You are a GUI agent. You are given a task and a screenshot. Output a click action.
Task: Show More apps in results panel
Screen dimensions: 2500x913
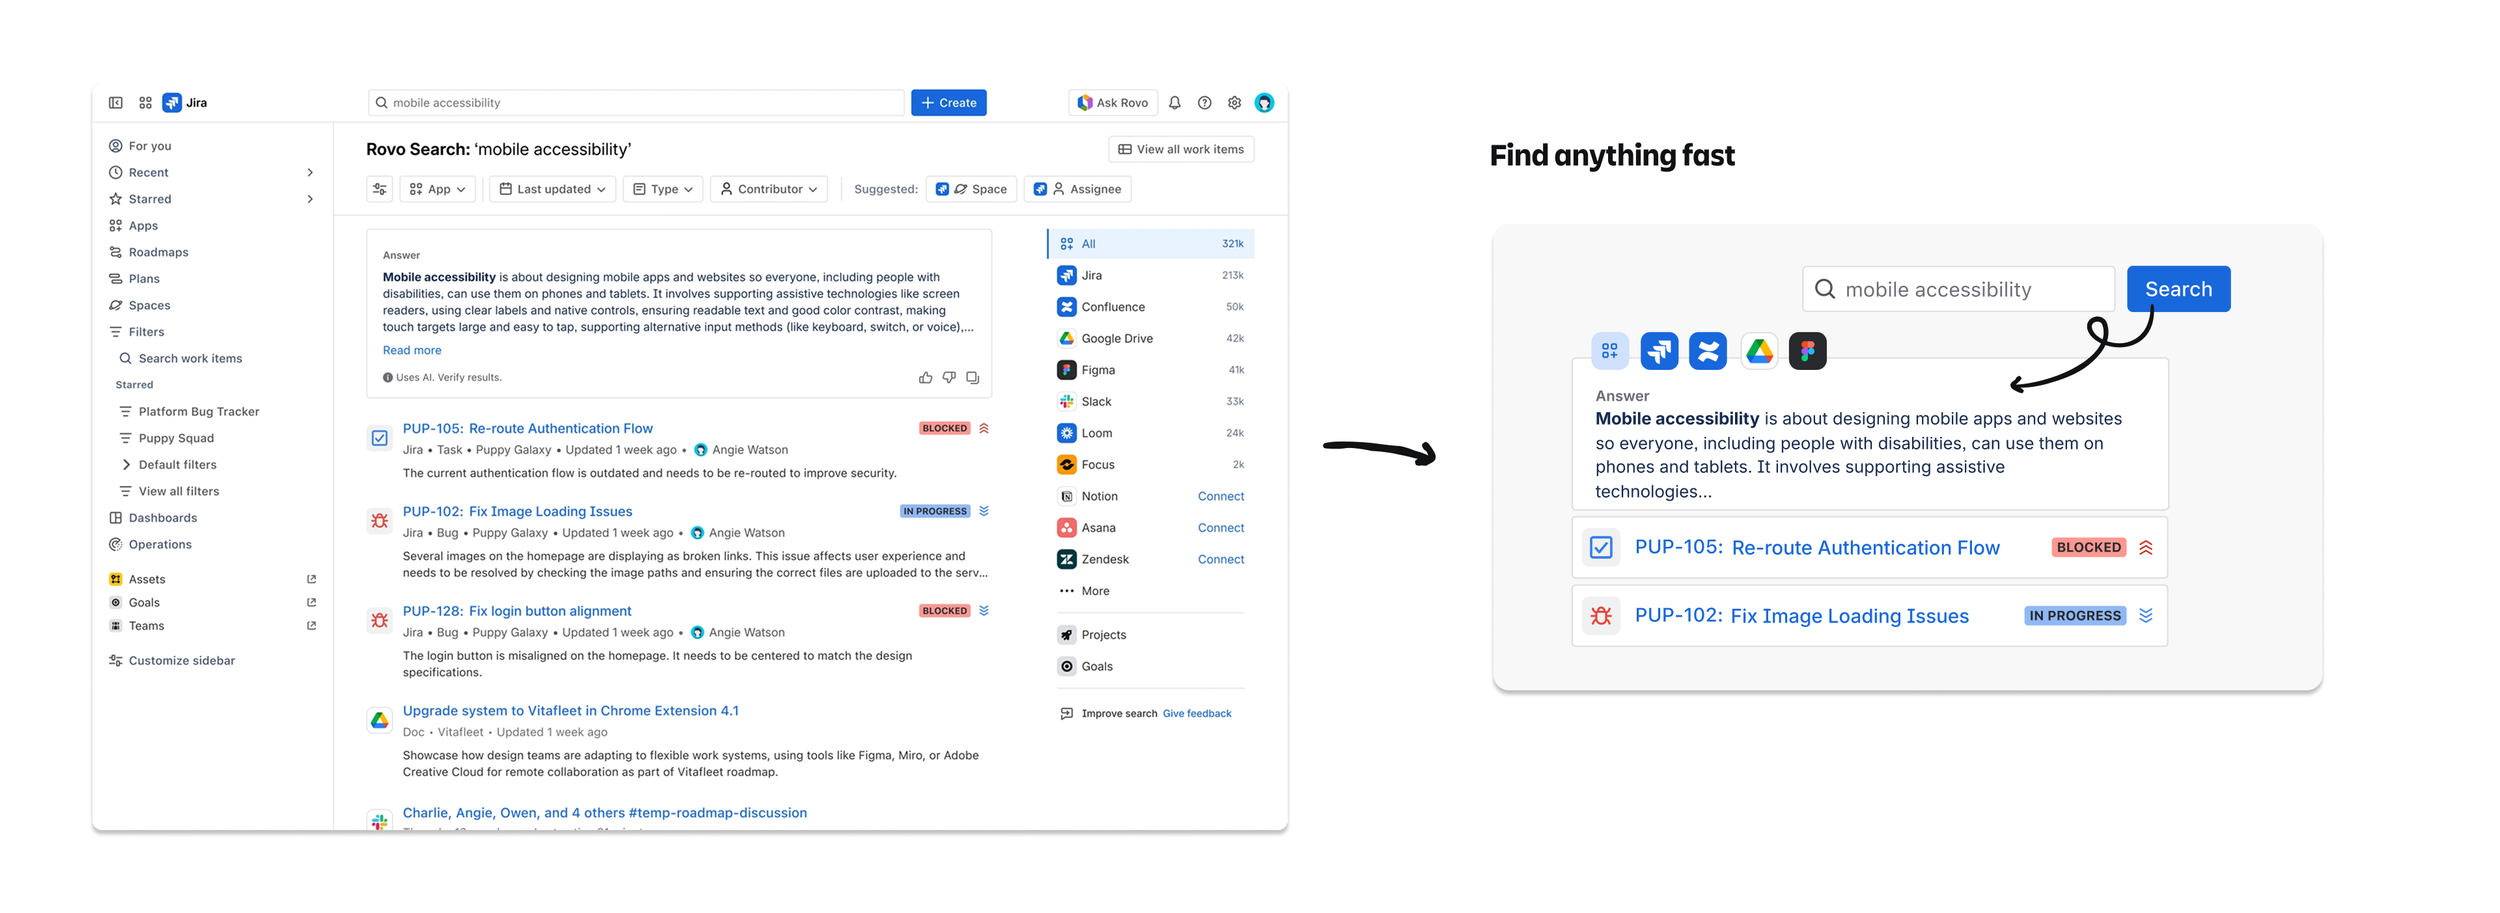tap(1084, 591)
